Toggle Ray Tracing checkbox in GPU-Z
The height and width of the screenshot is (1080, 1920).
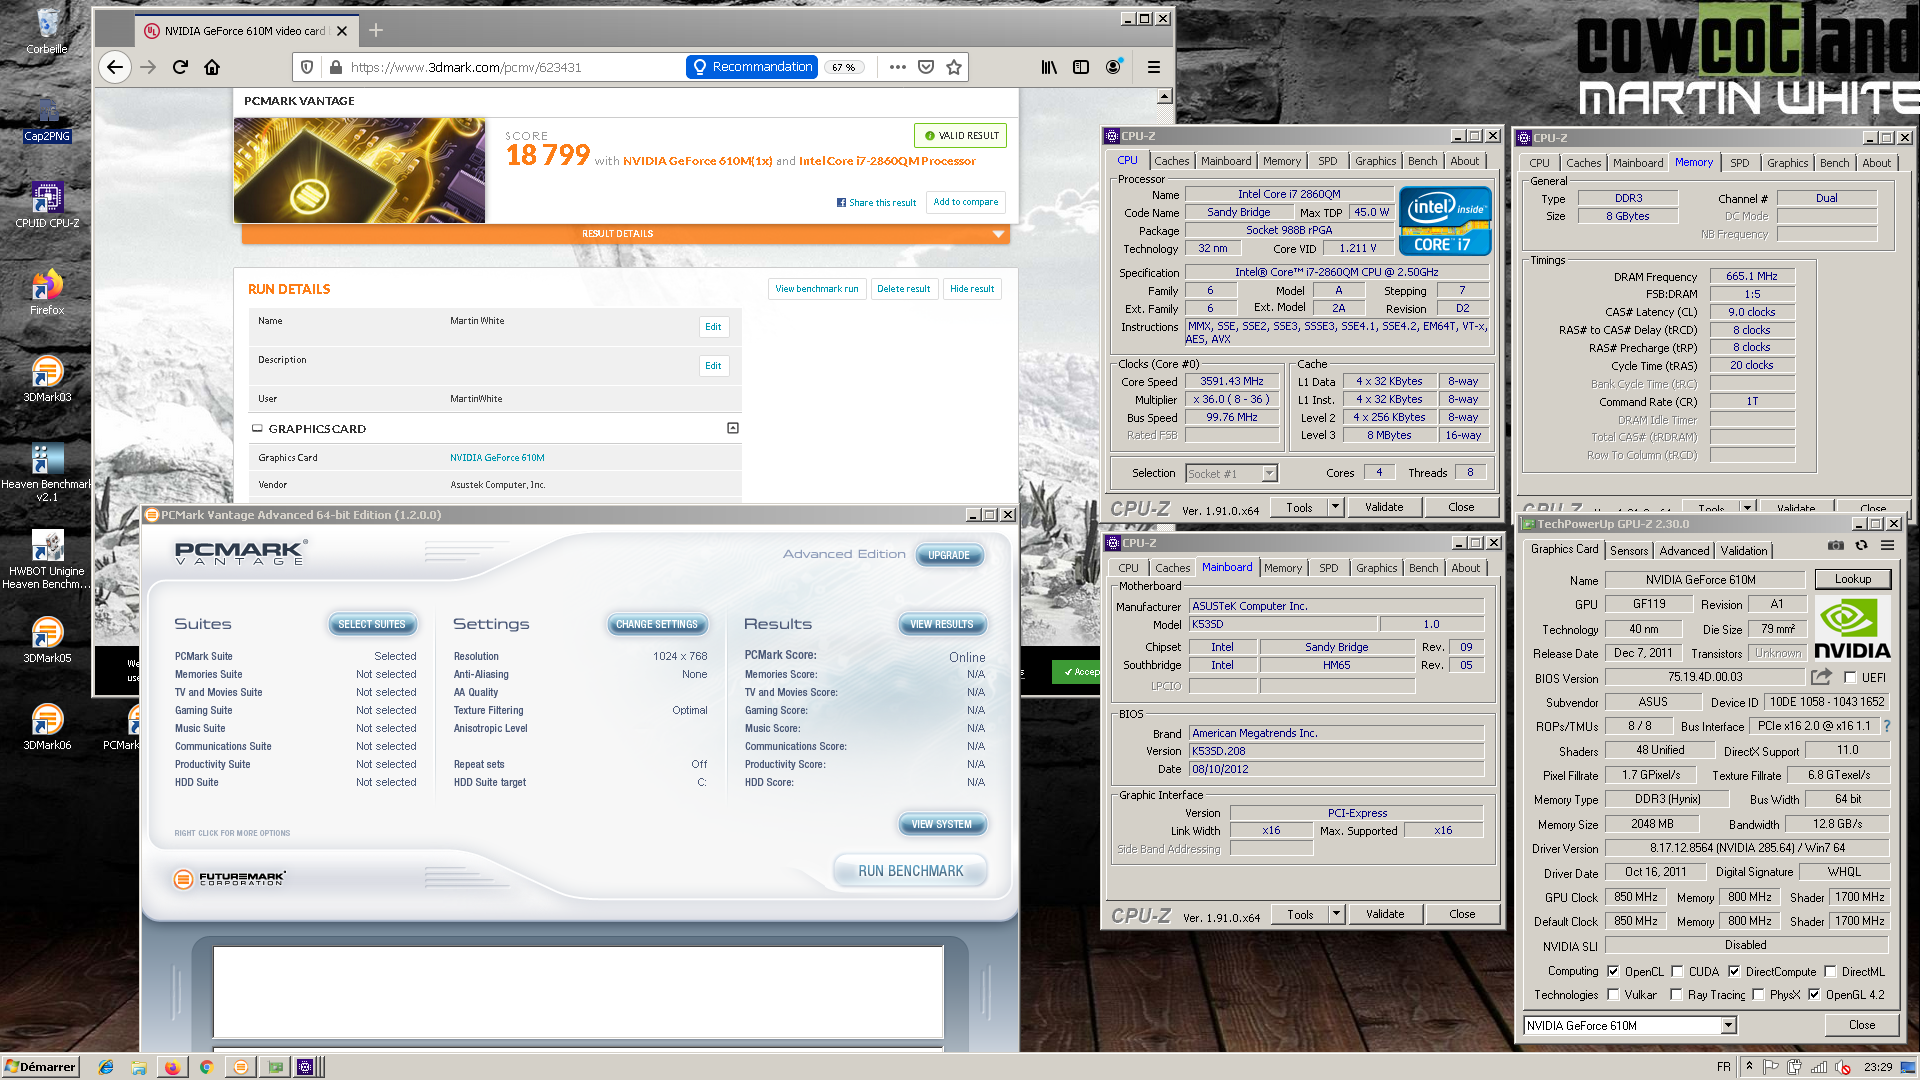(1676, 994)
